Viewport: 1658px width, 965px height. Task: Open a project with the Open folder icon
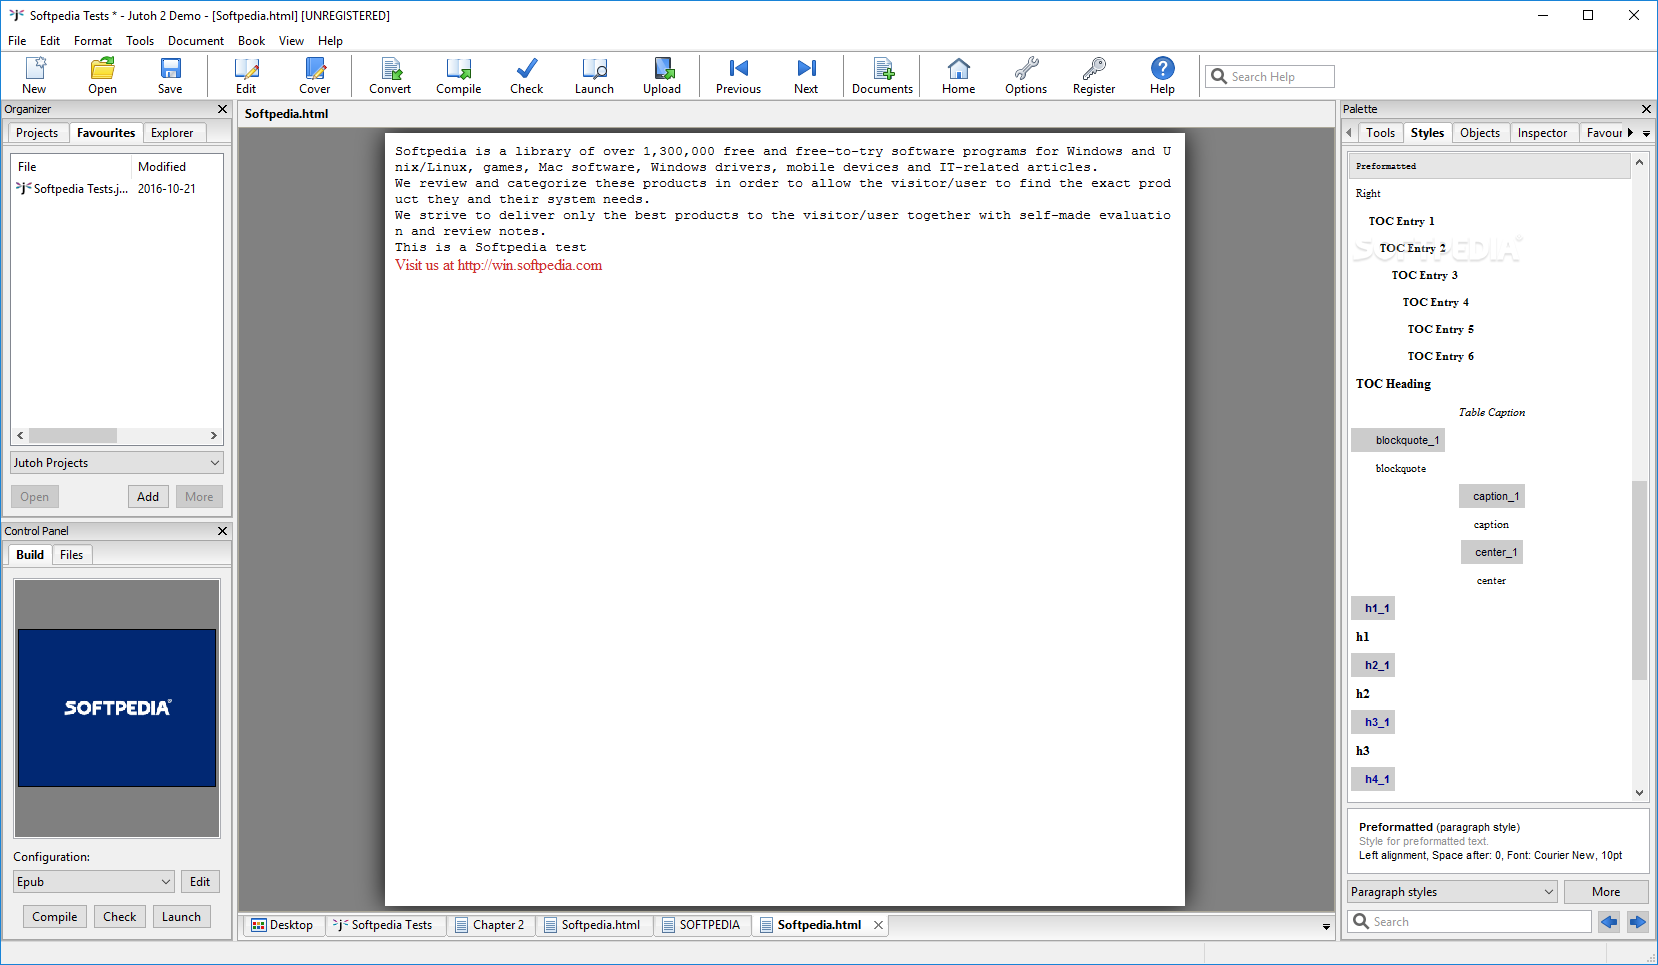click(x=102, y=76)
